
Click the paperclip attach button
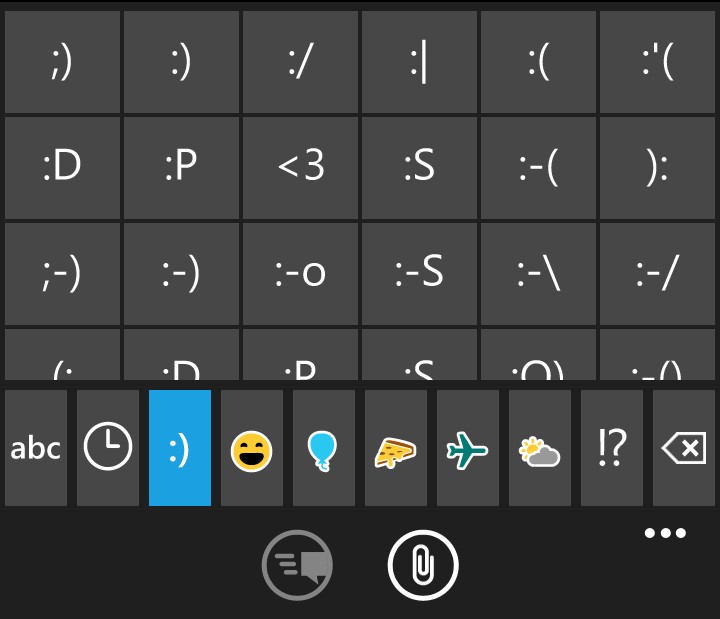pyautogui.click(x=423, y=565)
